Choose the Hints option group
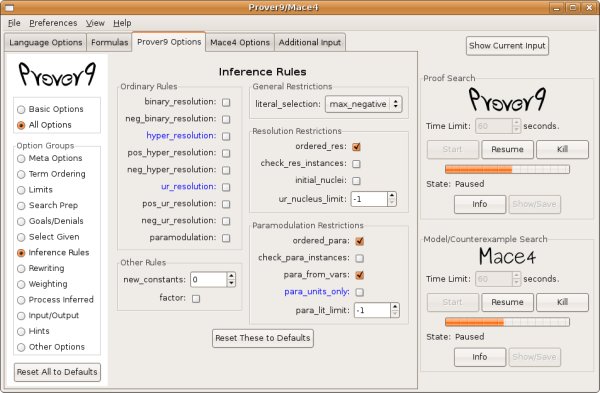Image resolution: width=600 pixels, height=393 pixels. (x=21, y=331)
